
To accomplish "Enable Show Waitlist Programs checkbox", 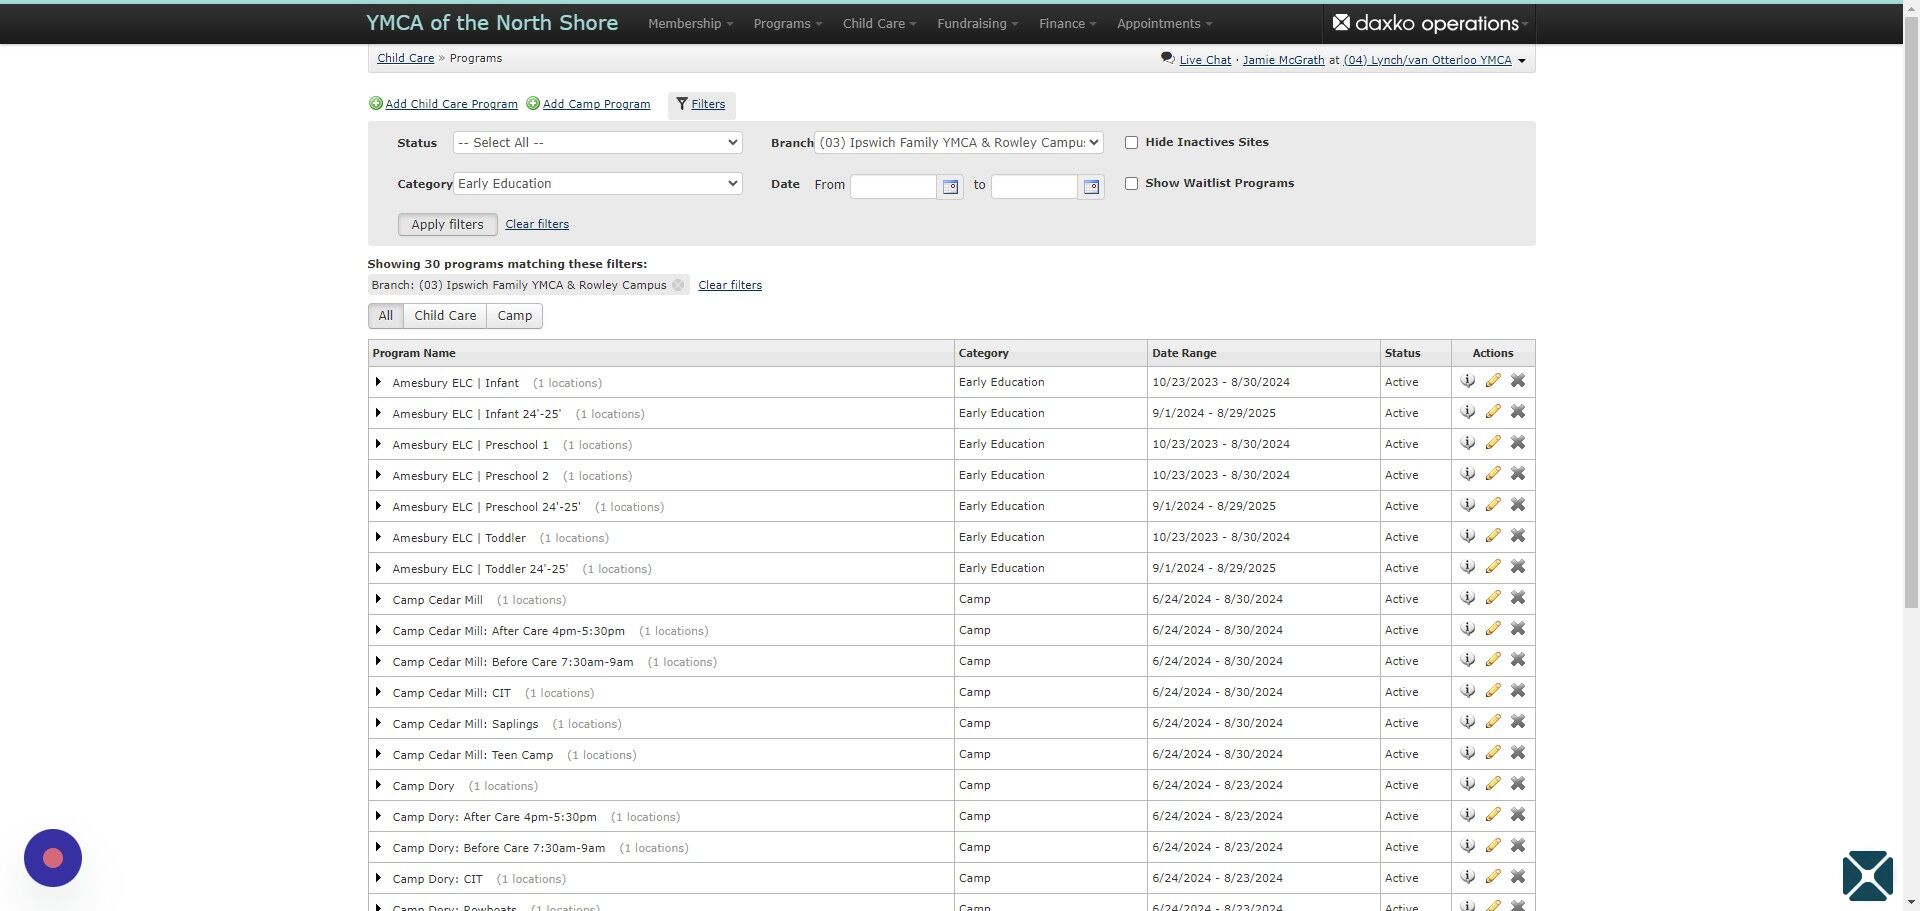I will coord(1131,184).
